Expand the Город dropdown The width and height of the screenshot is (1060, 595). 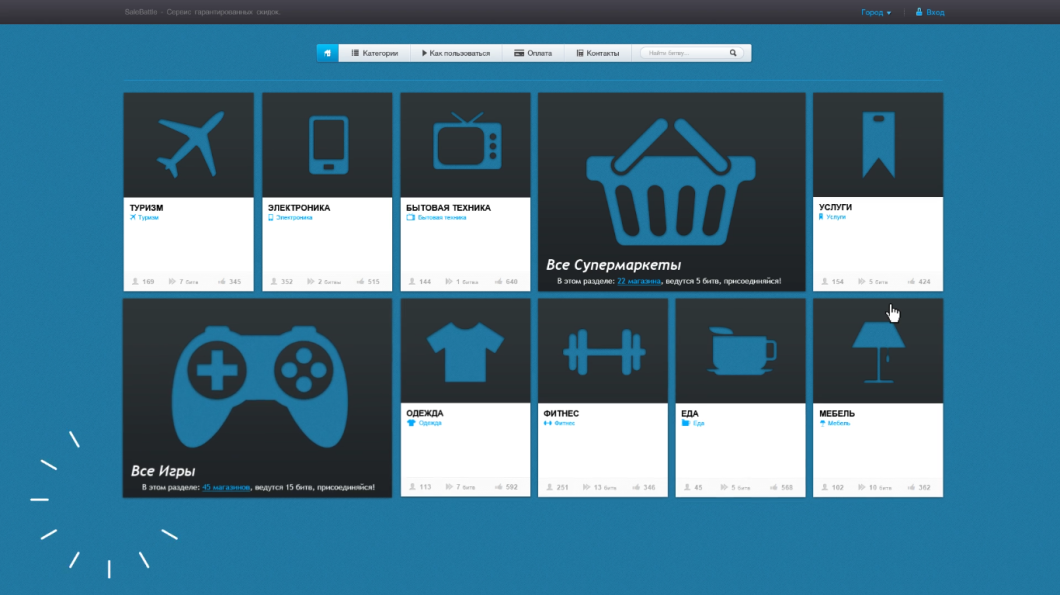(875, 13)
